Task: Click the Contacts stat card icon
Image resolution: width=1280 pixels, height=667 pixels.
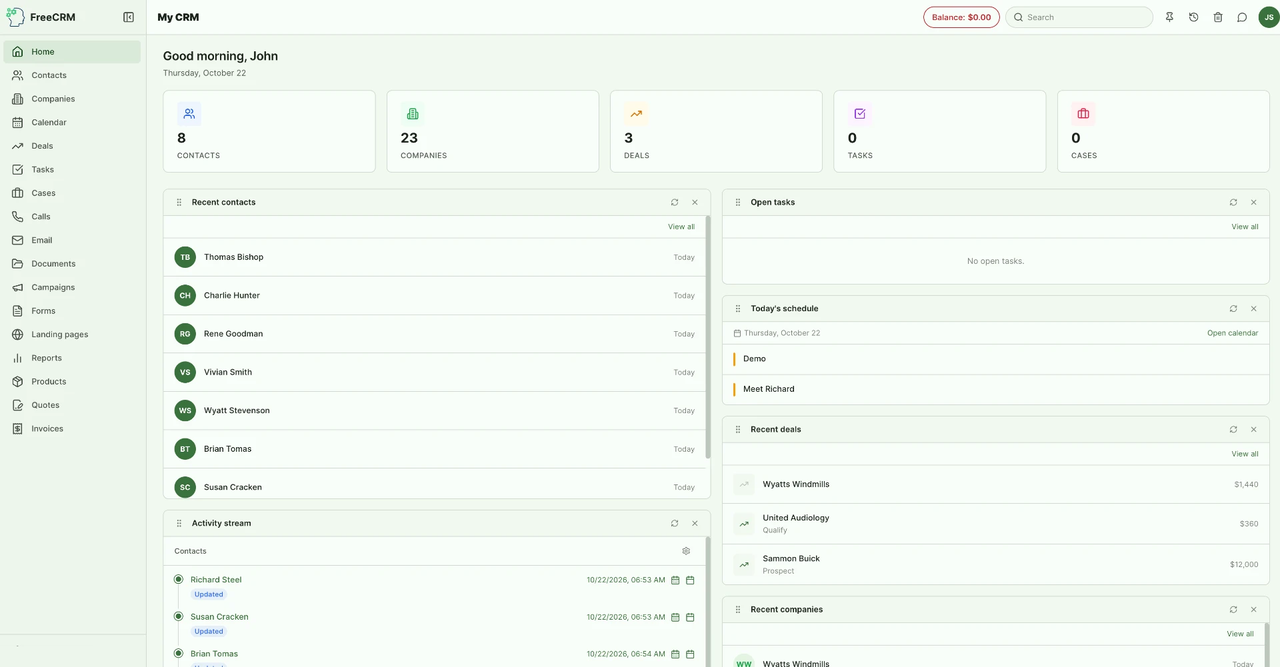Action: click(189, 114)
